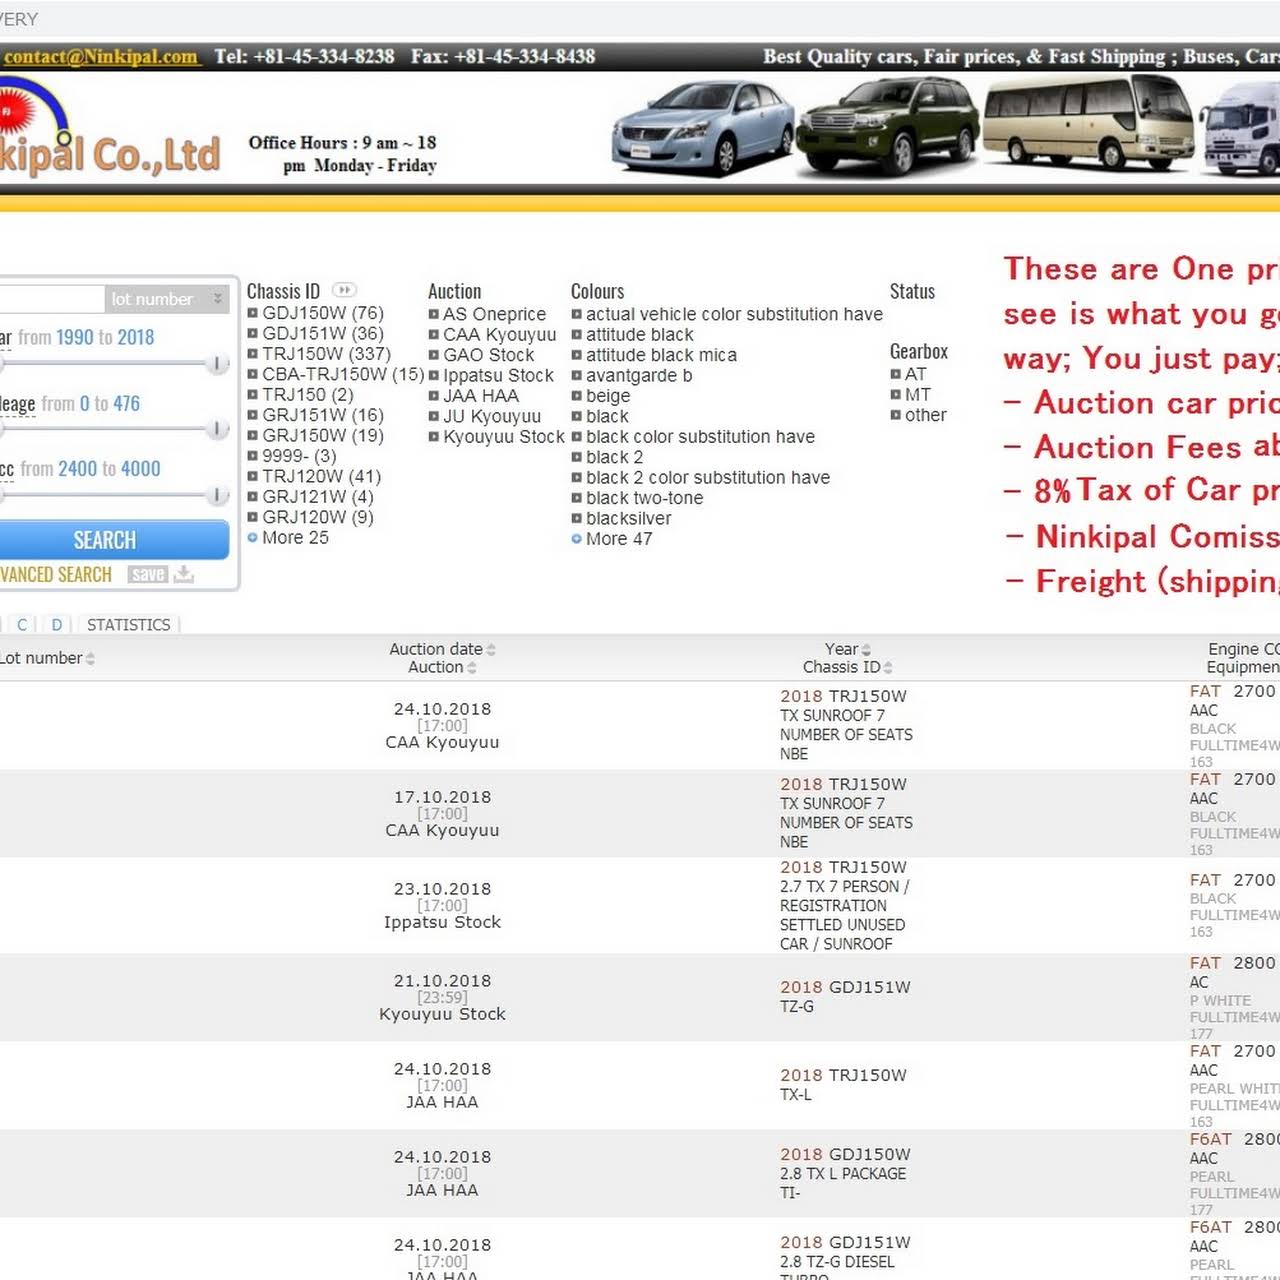Switch to the C tab
This screenshot has height=1280, width=1280.
[22, 625]
